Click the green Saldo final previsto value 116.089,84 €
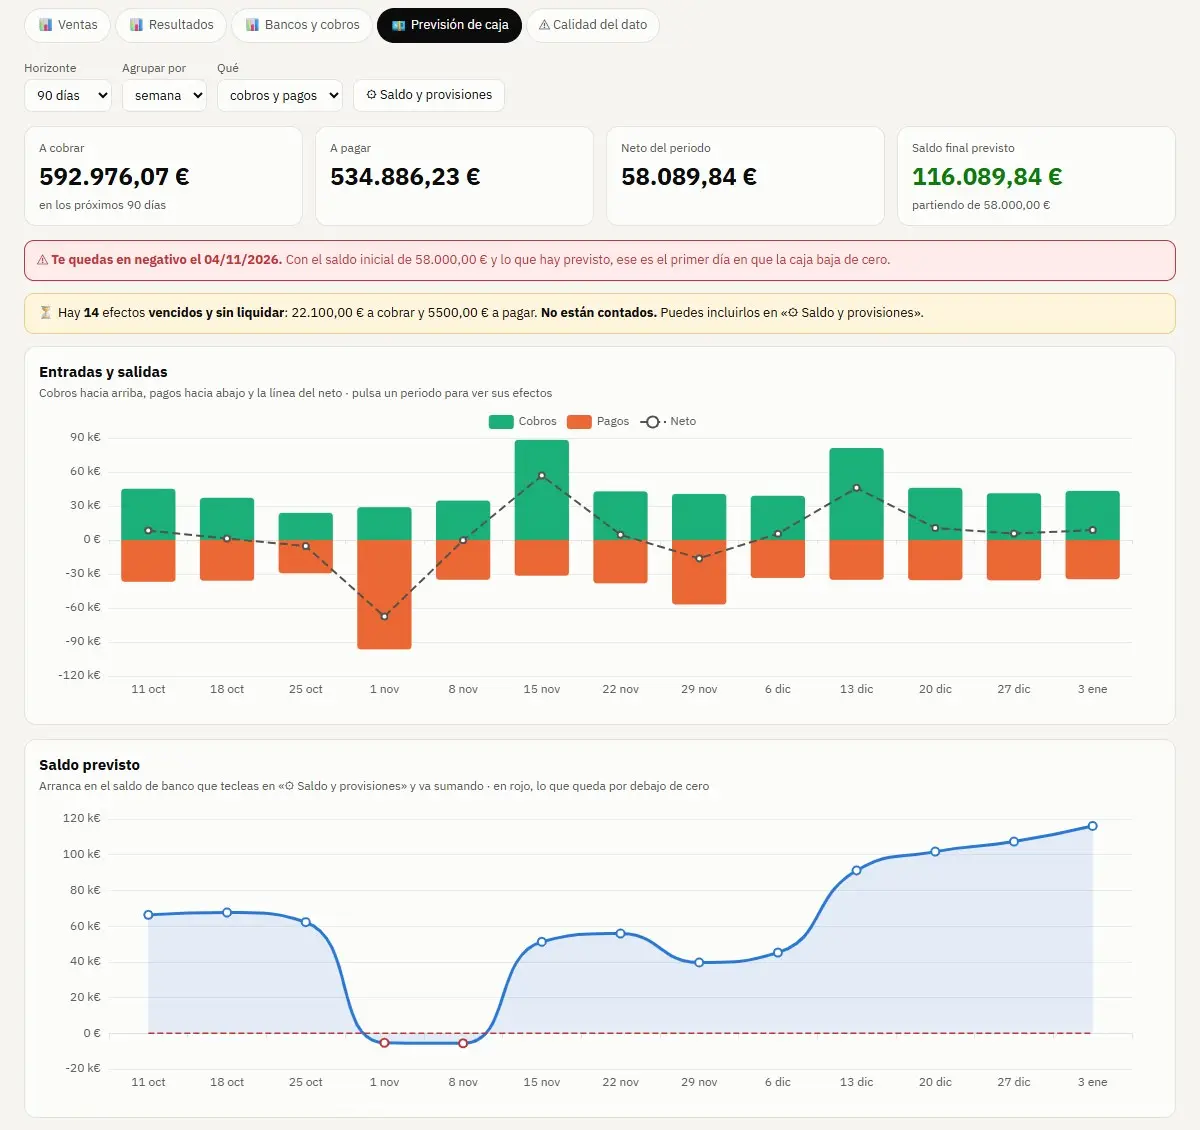 (x=987, y=177)
